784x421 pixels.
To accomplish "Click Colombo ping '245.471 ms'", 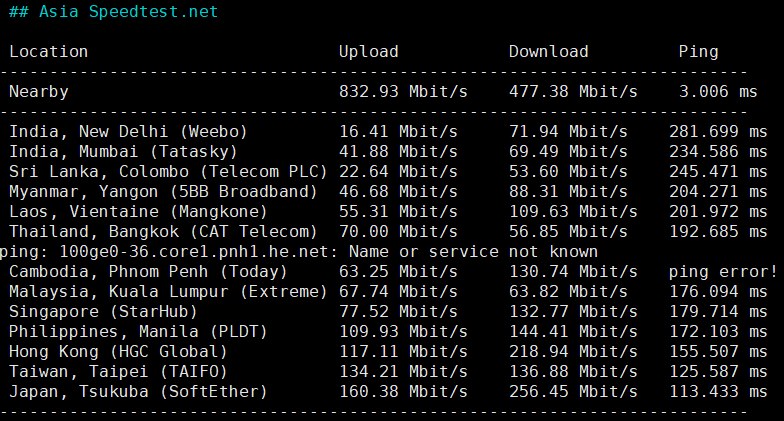I will pos(718,172).
